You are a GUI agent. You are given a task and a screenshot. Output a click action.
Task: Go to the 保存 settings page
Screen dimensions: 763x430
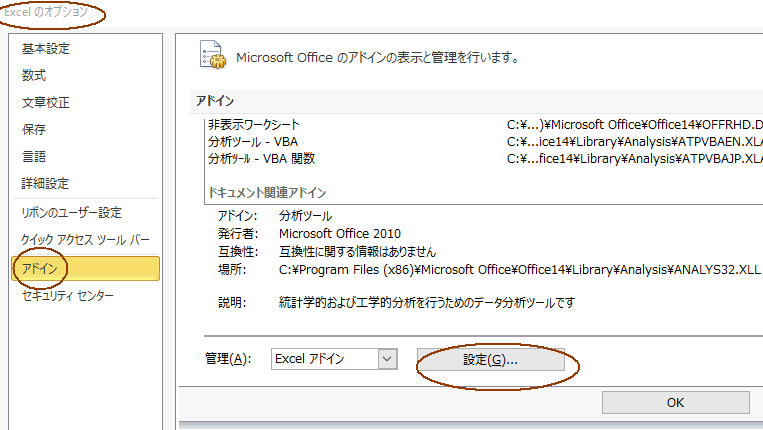pos(34,129)
